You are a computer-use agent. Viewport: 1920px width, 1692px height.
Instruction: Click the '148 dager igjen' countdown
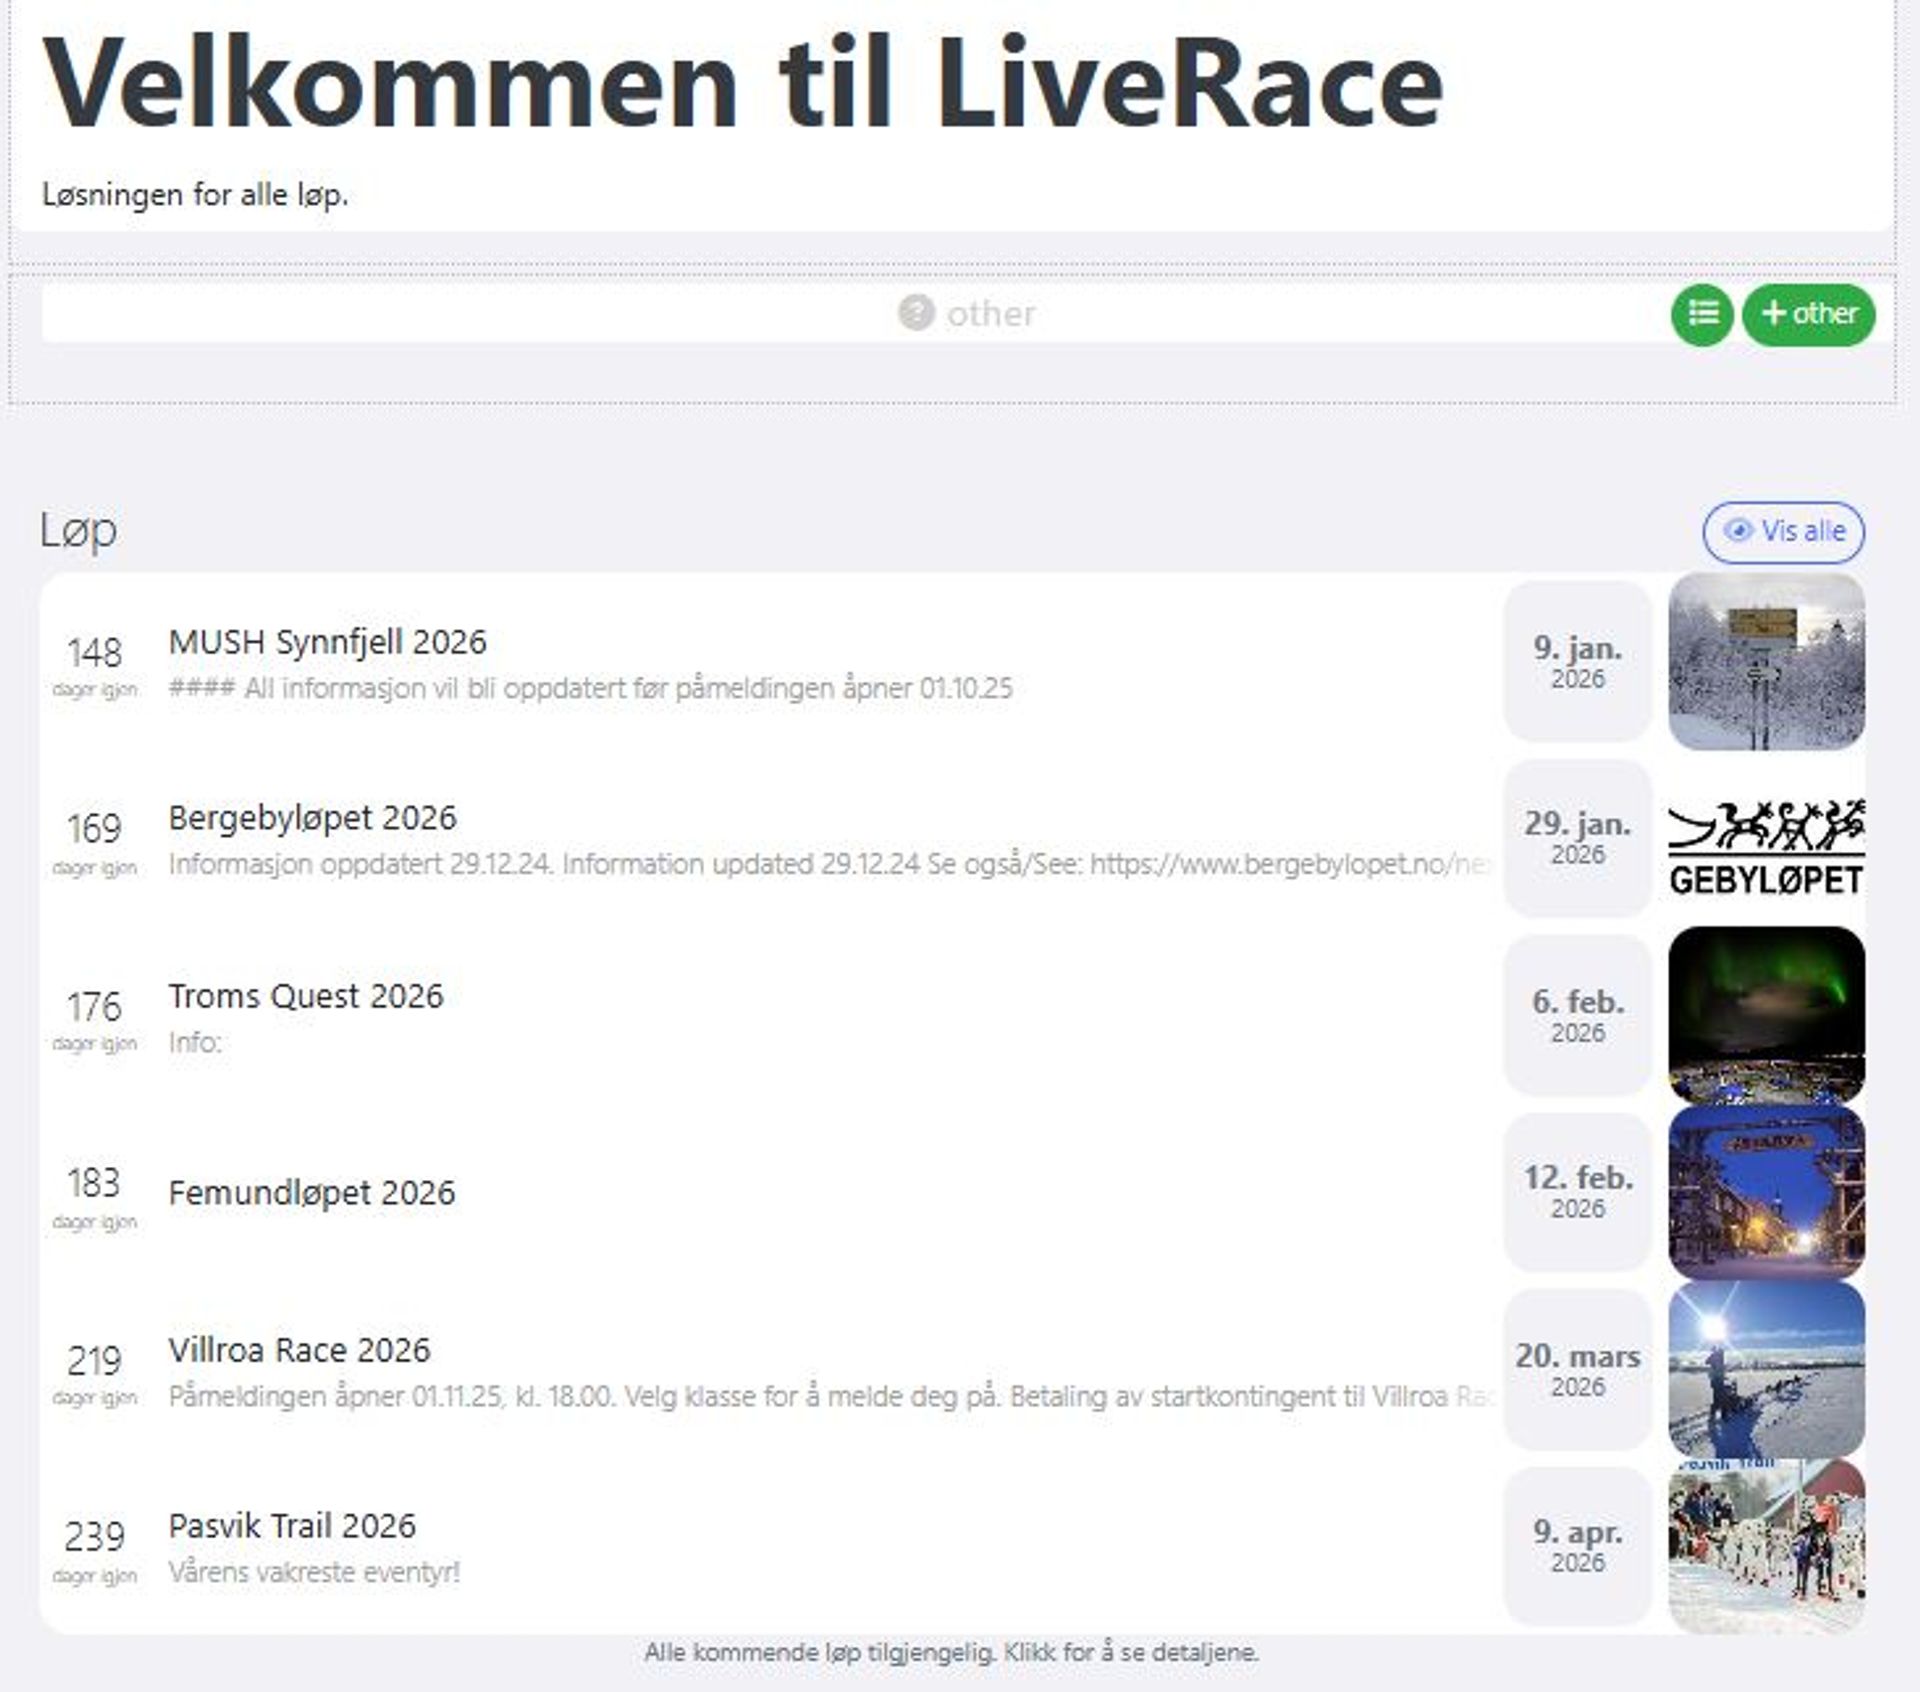tap(95, 665)
